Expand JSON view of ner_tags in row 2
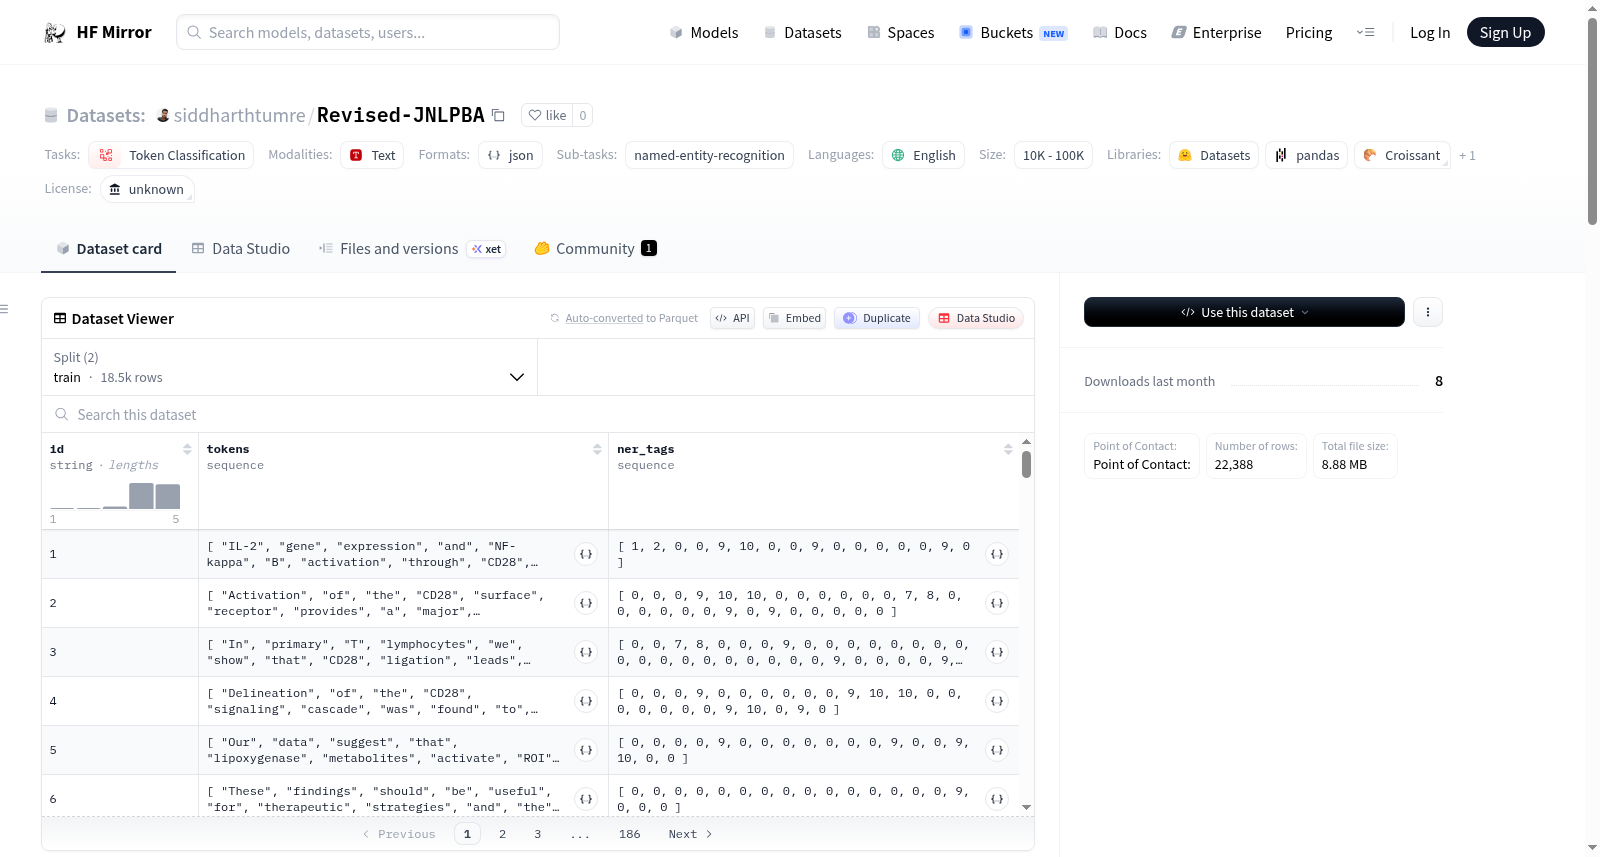Viewport: 1600px width, 857px height. click(x=997, y=603)
